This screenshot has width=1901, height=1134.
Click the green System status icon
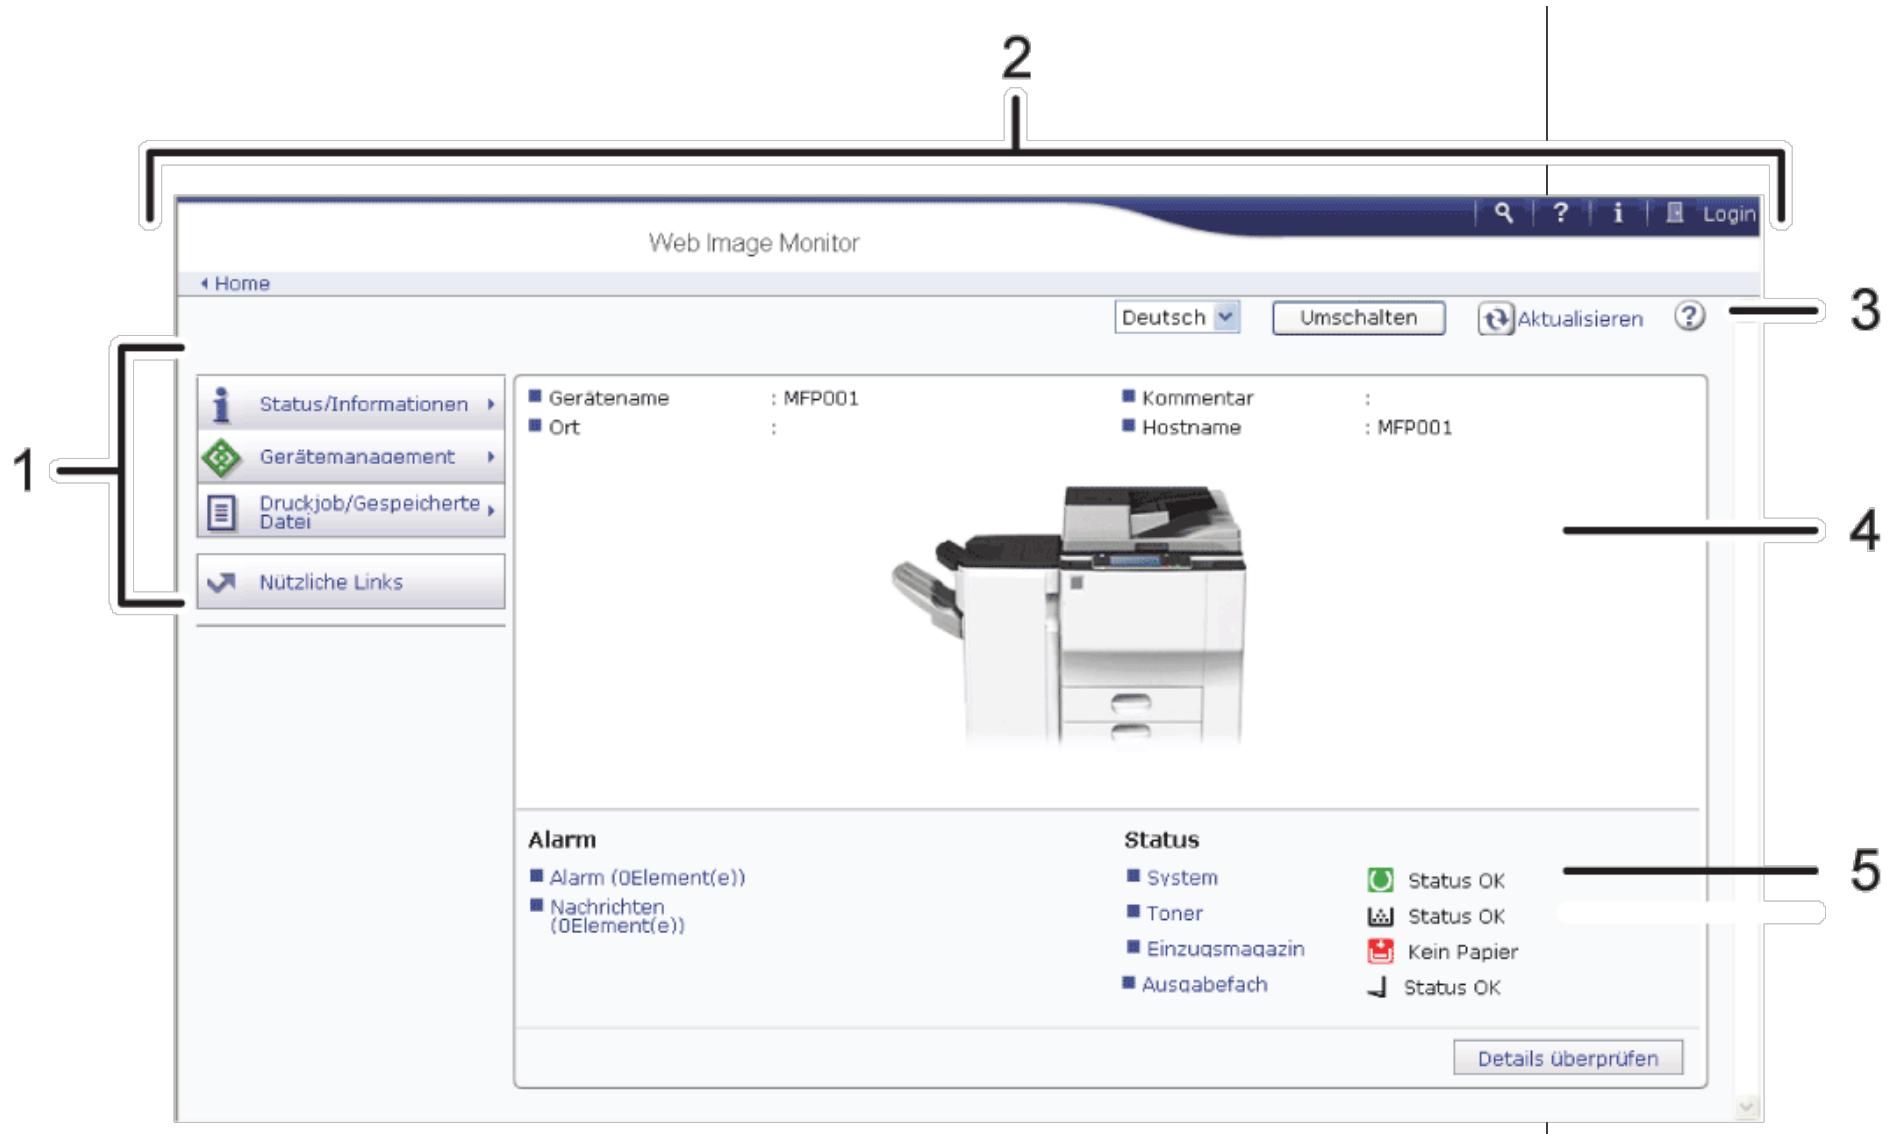(1380, 880)
